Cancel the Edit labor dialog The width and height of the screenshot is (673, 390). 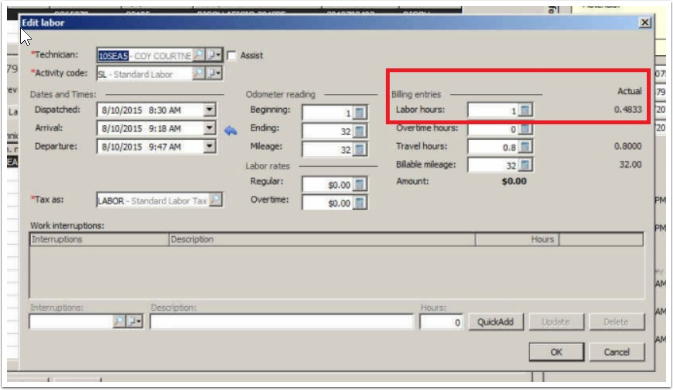pos(617,352)
